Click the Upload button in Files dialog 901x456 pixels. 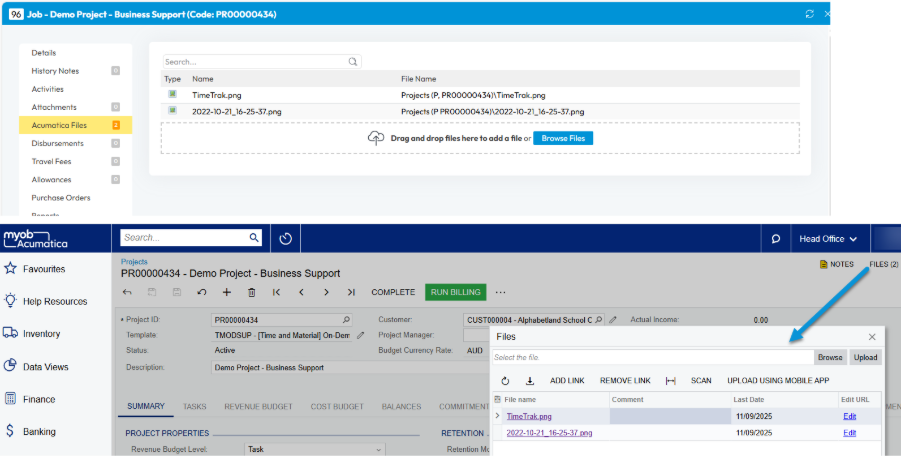pyautogui.click(x=865, y=357)
